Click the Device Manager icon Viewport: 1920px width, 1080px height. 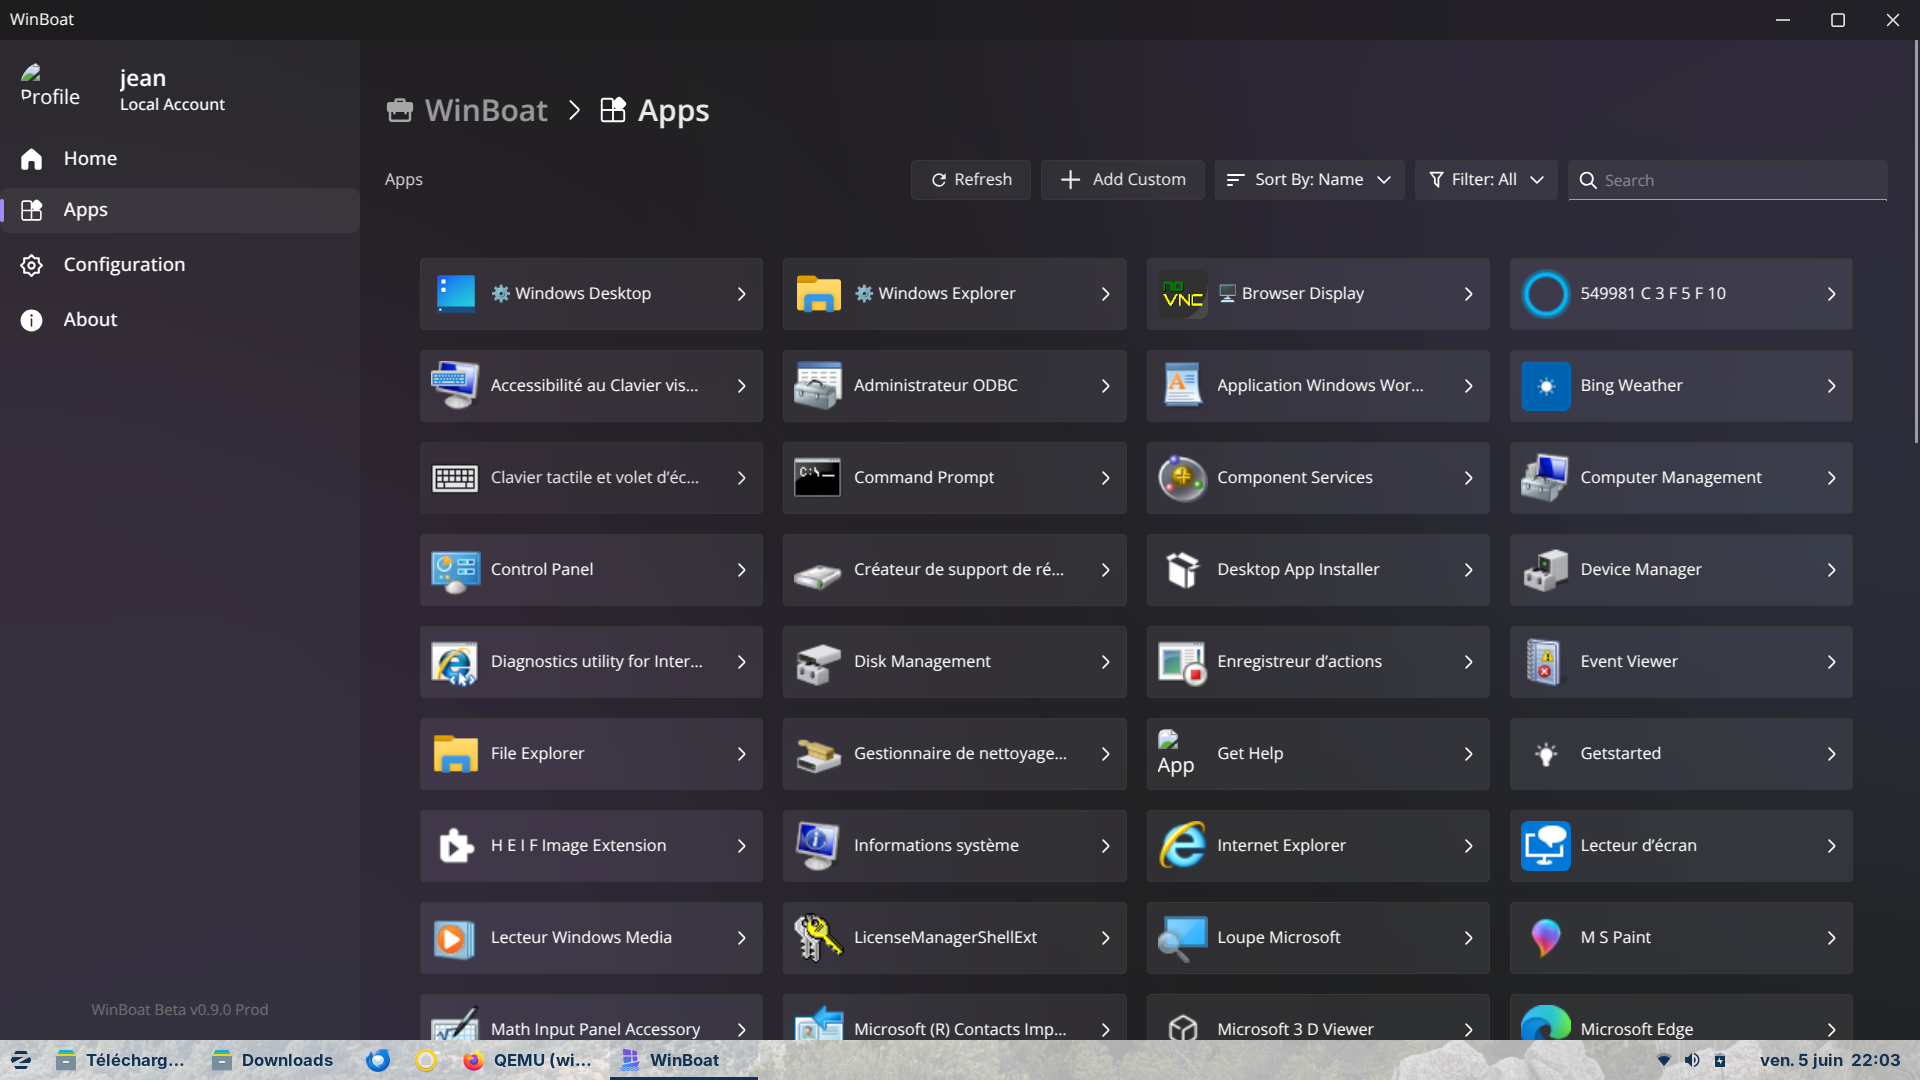pyautogui.click(x=1545, y=570)
